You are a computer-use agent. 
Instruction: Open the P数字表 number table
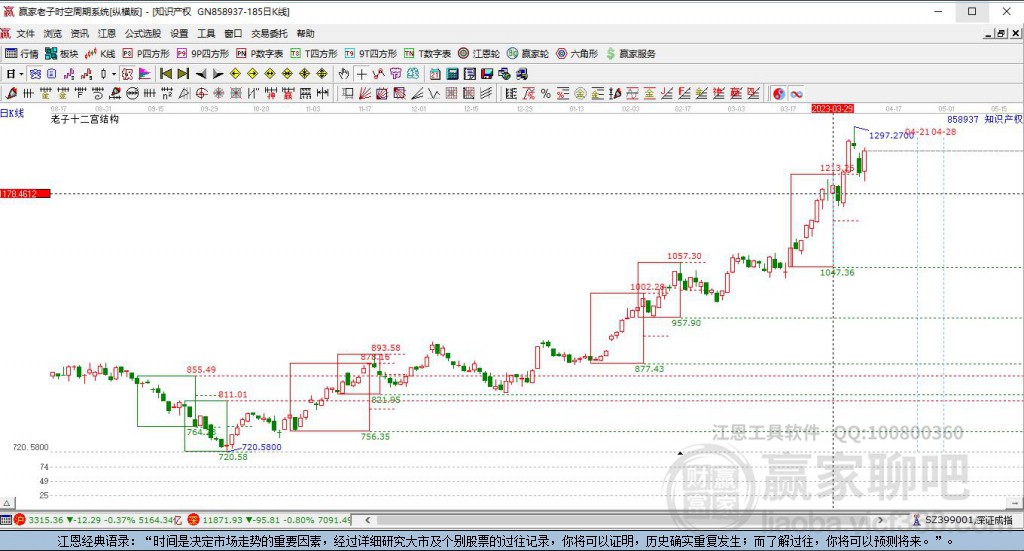click(259, 54)
